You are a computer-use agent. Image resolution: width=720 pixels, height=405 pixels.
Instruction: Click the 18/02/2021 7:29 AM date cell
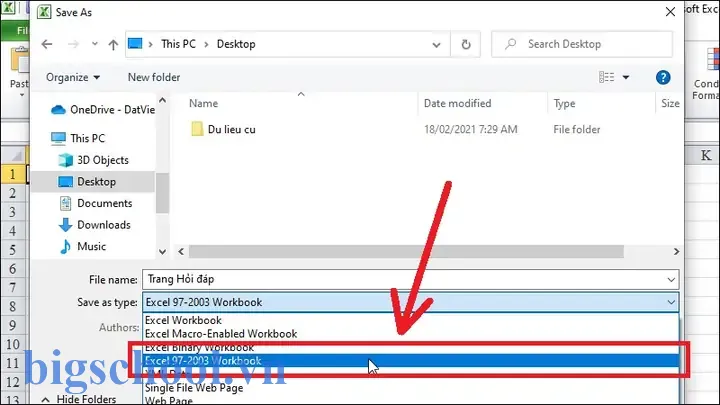tap(470, 129)
